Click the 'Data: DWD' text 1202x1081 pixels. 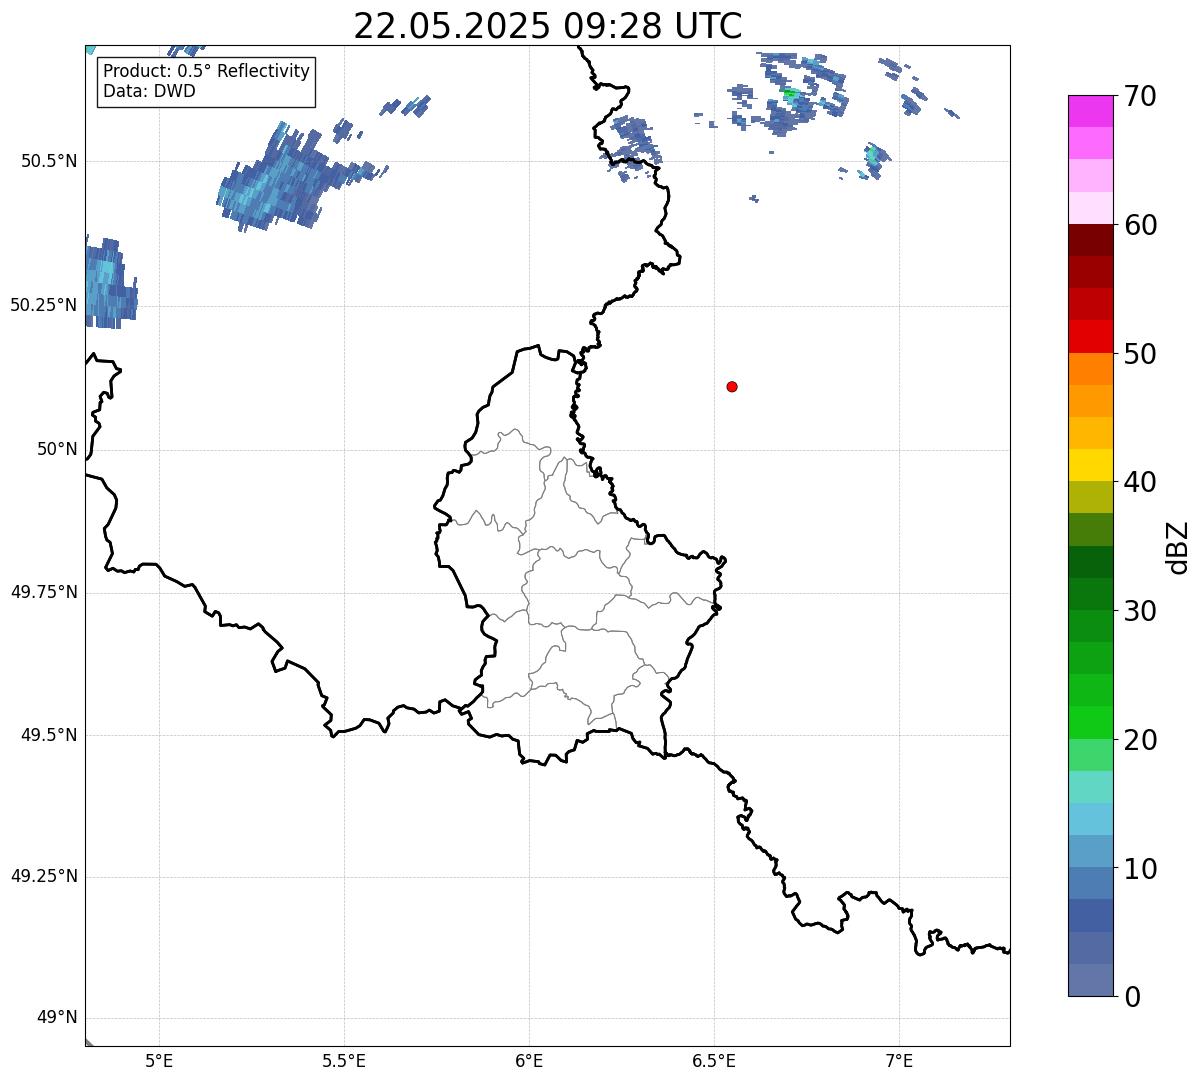click(150, 92)
